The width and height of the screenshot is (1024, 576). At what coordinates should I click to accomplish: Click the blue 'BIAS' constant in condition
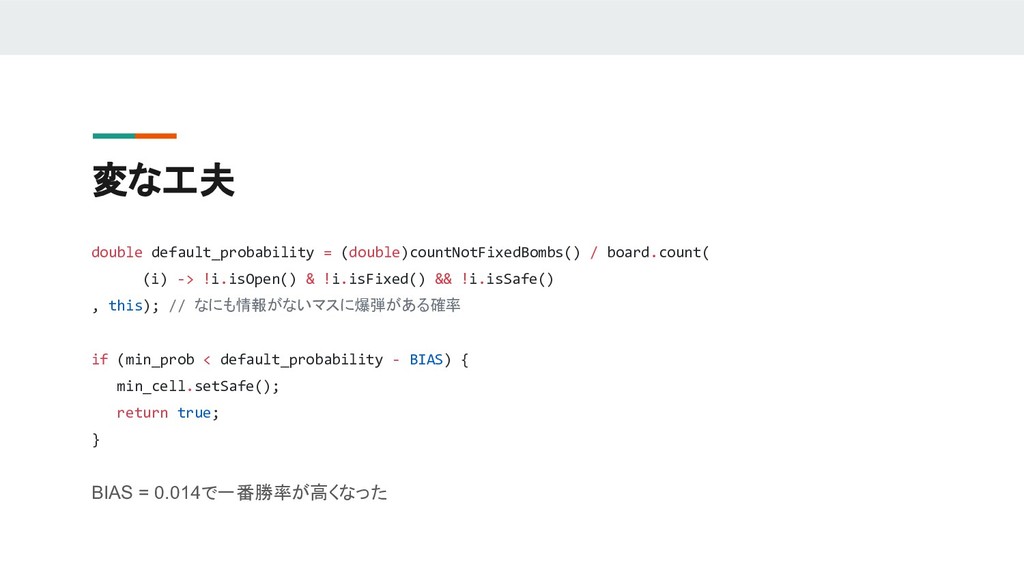(426, 360)
